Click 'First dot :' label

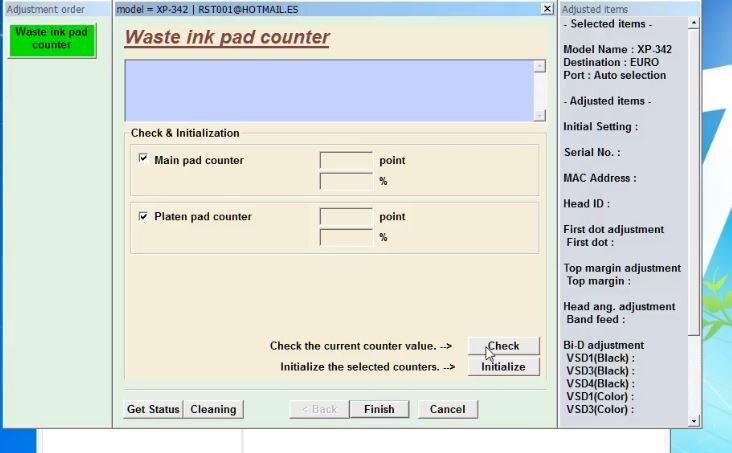[x=590, y=242]
